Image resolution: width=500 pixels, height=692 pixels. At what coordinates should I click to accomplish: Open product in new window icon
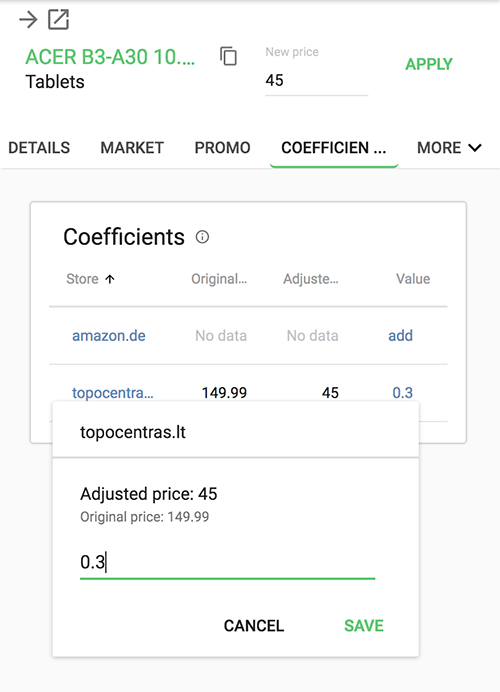pos(59,20)
